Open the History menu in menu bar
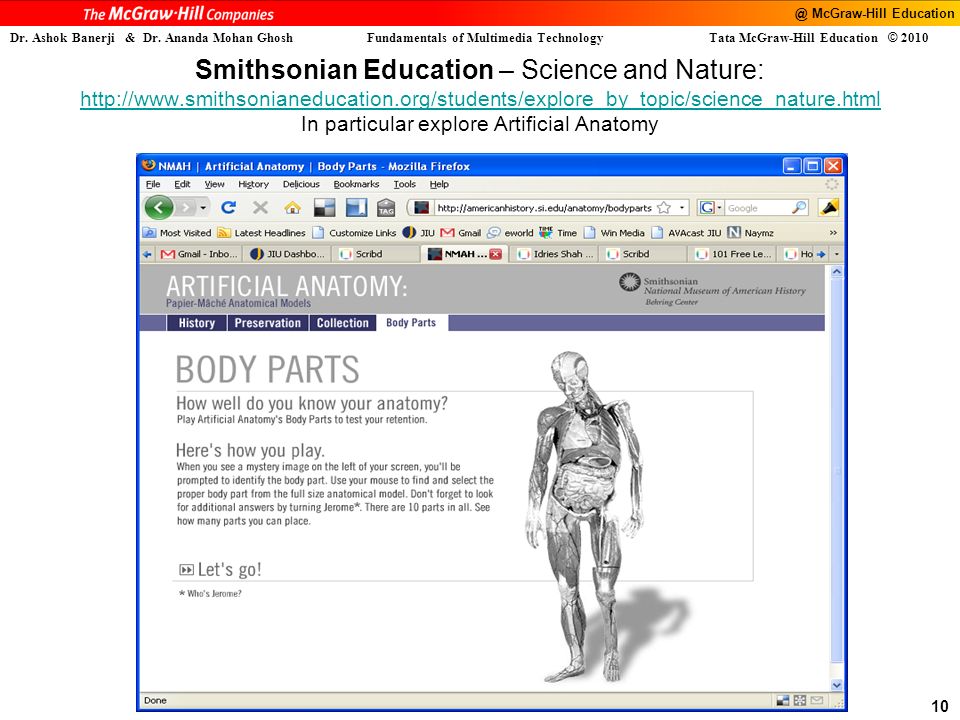Viewport: 960px width, 720px height. coord(253,184)
